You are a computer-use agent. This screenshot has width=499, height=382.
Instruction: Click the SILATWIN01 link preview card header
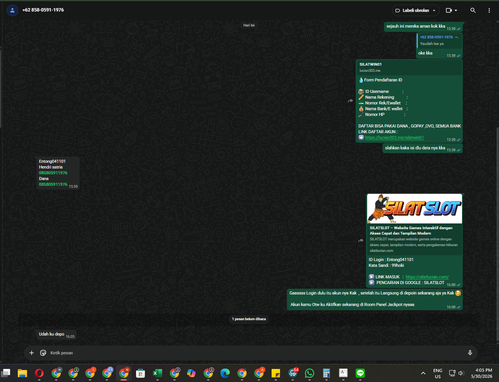tap(409, 67)
